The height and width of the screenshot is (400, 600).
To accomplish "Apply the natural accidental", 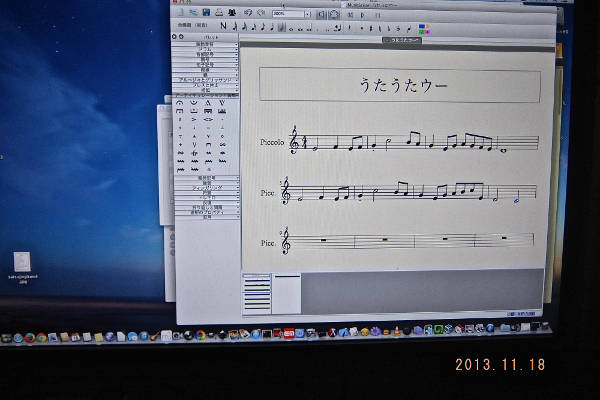I will click(380, 29).
